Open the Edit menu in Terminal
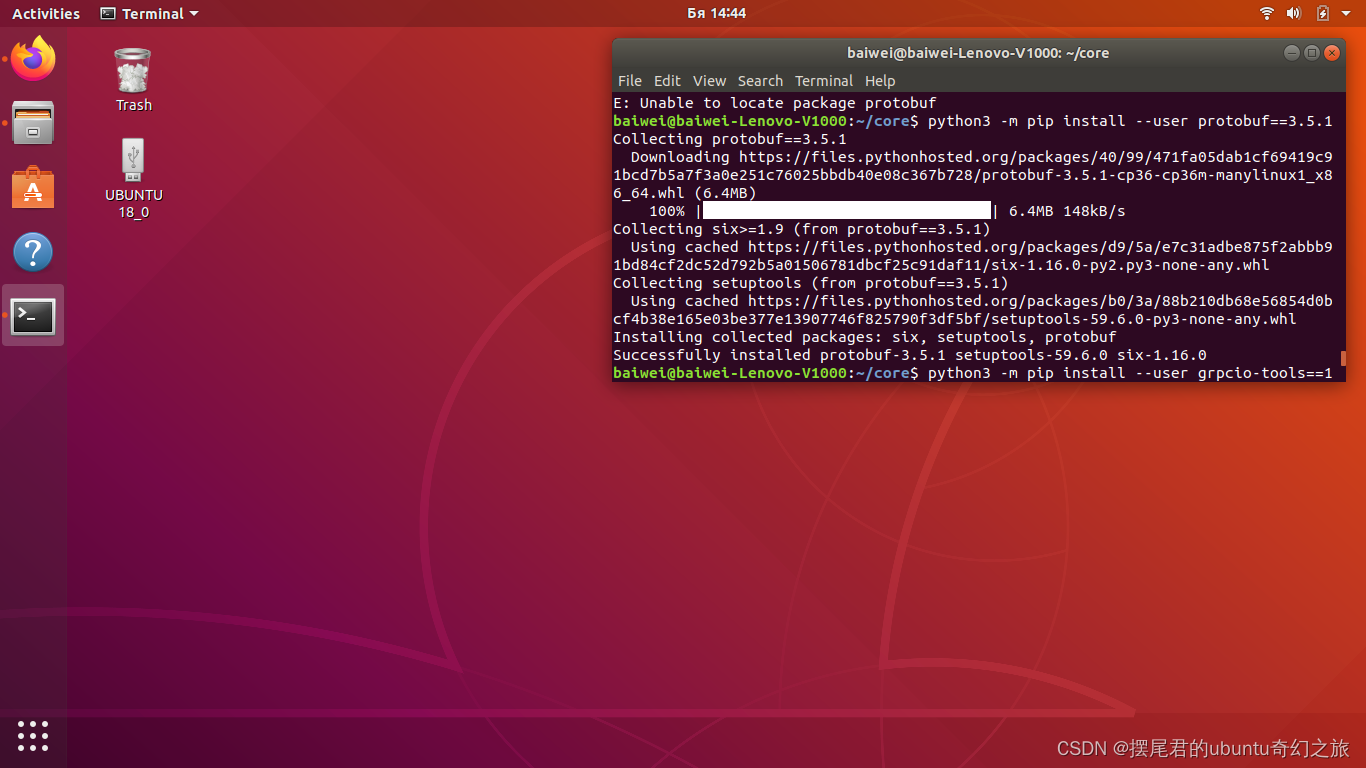 coord(667,81)
